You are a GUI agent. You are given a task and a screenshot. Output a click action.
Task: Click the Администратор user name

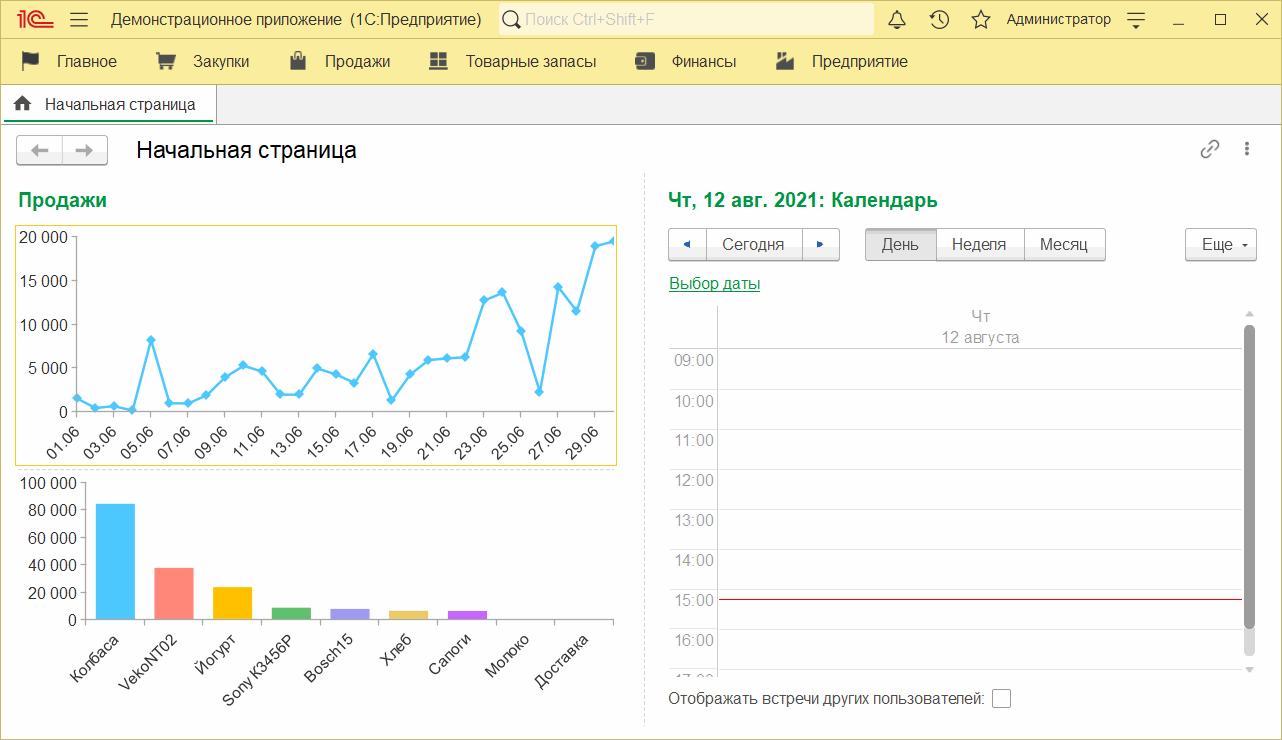(1058, 20)
